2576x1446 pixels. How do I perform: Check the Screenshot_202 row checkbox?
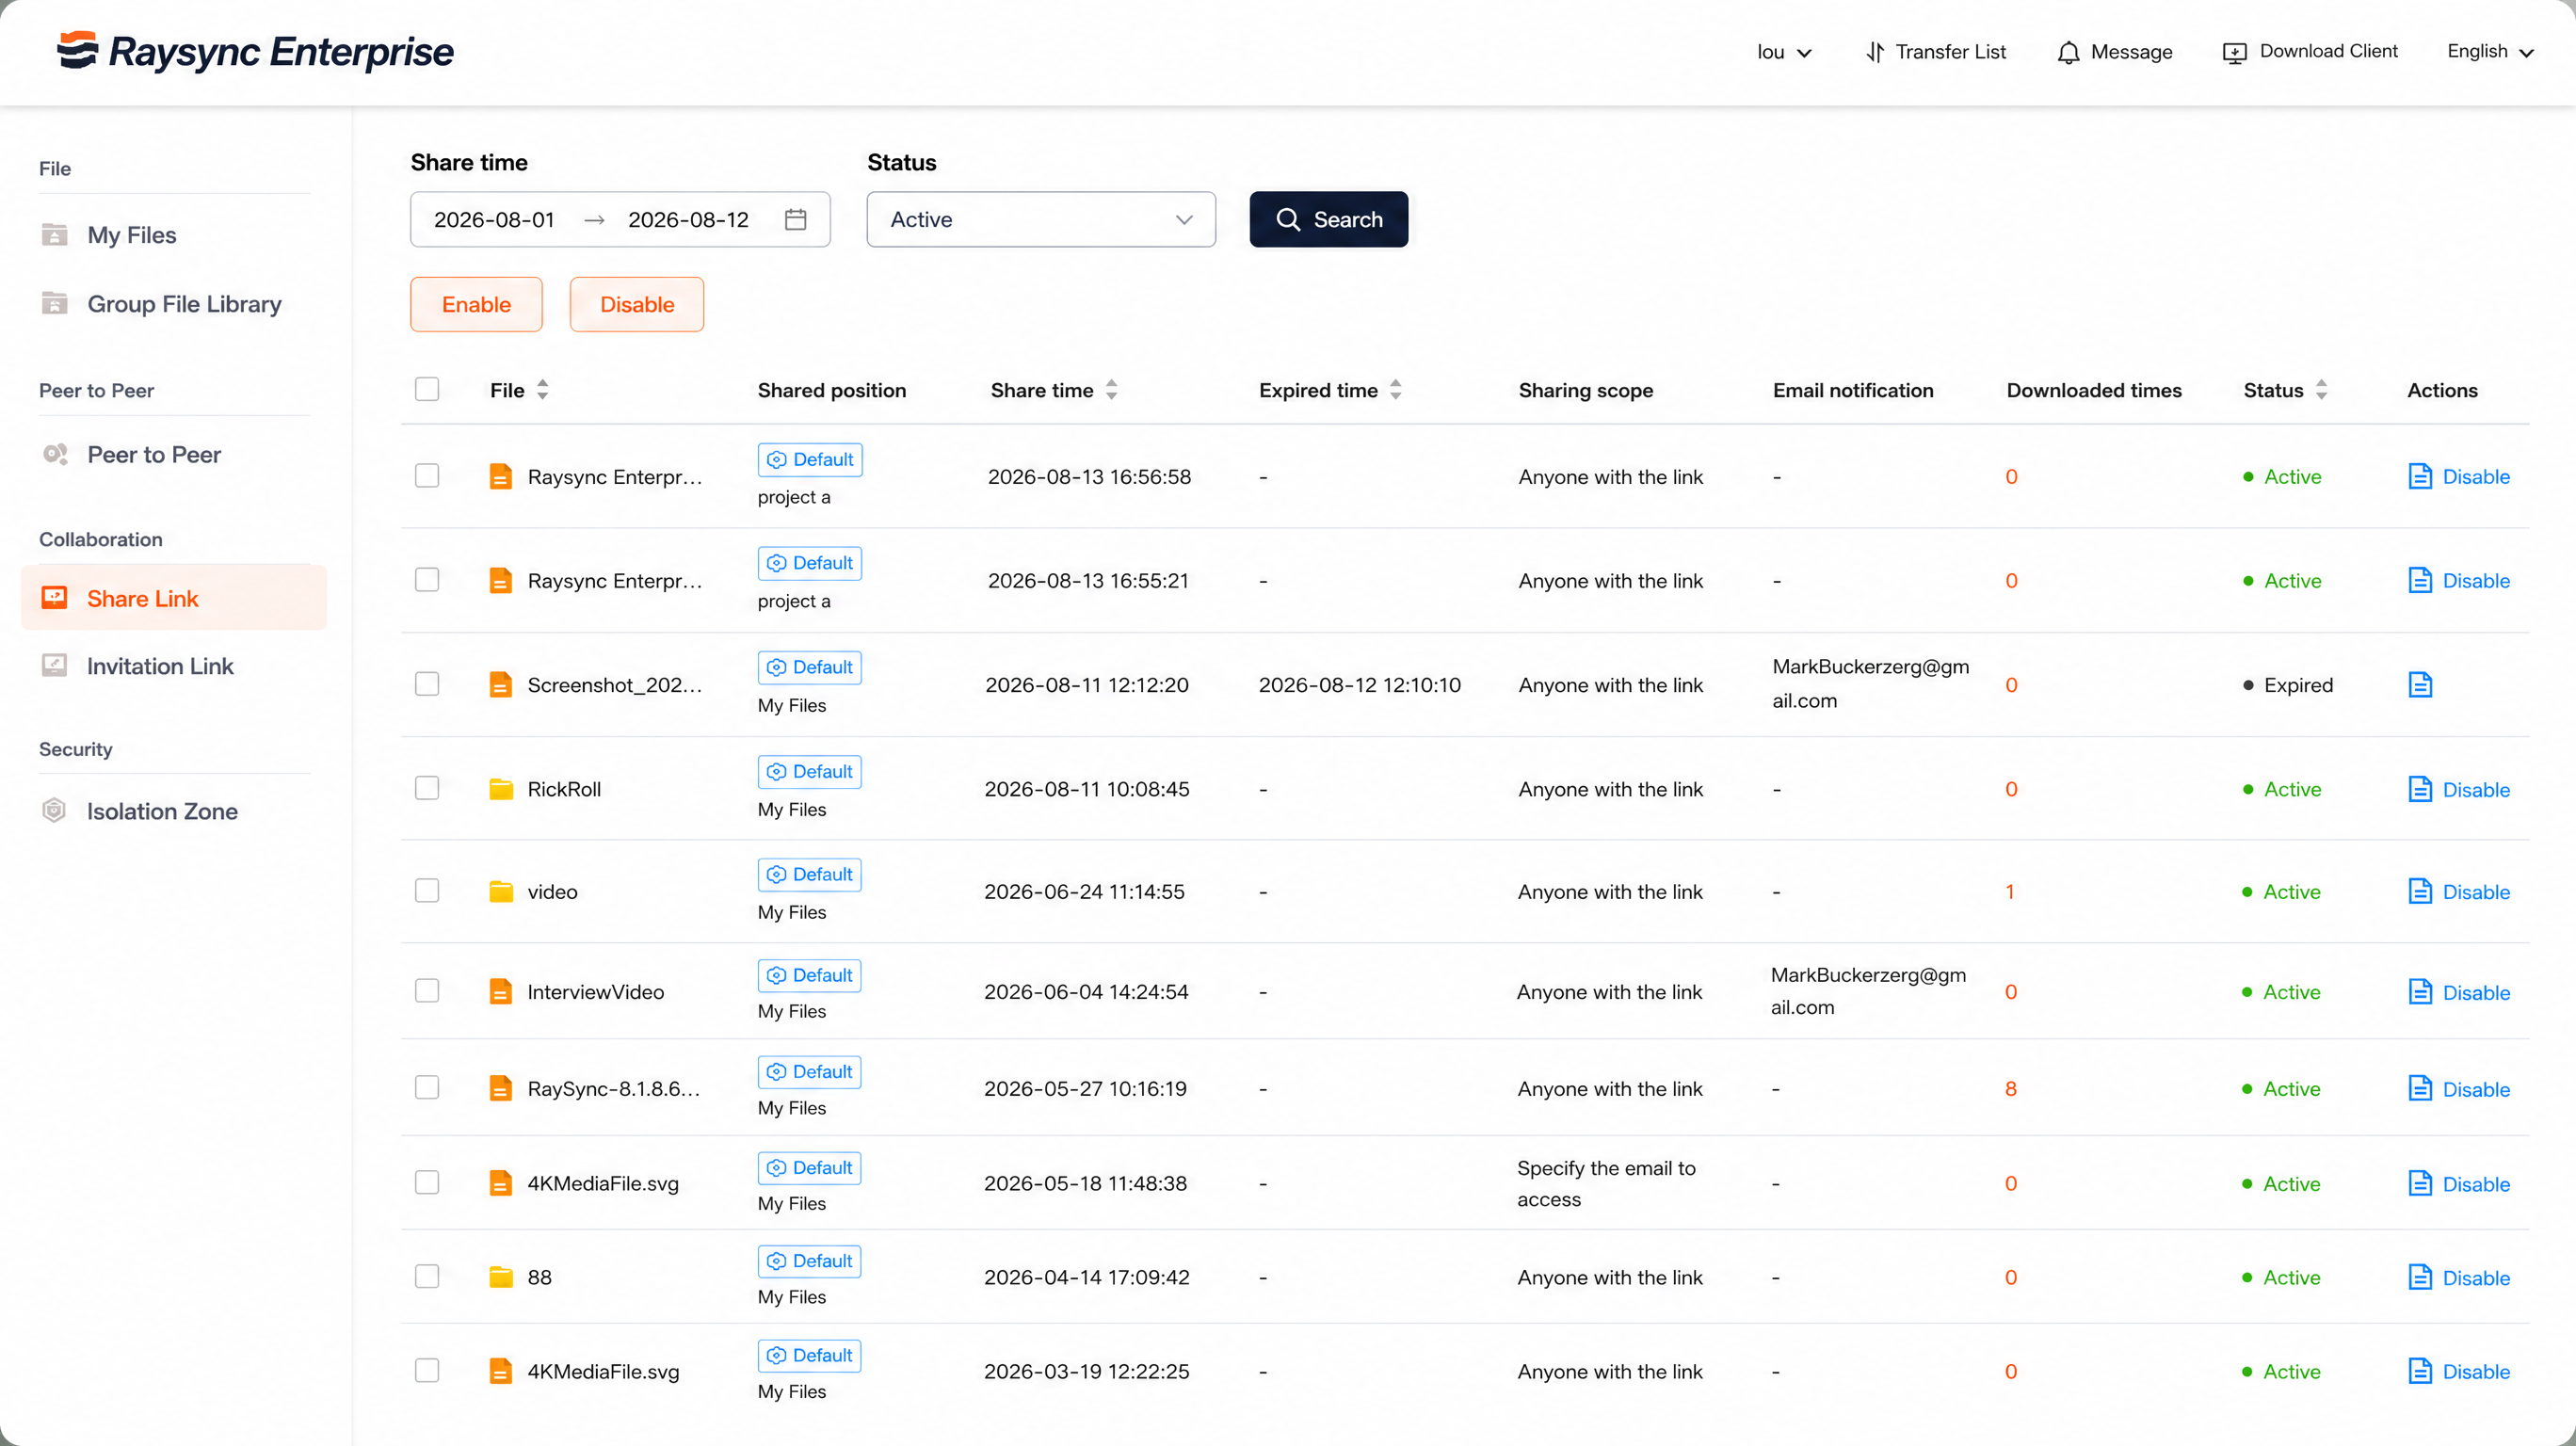click(427, 684)
